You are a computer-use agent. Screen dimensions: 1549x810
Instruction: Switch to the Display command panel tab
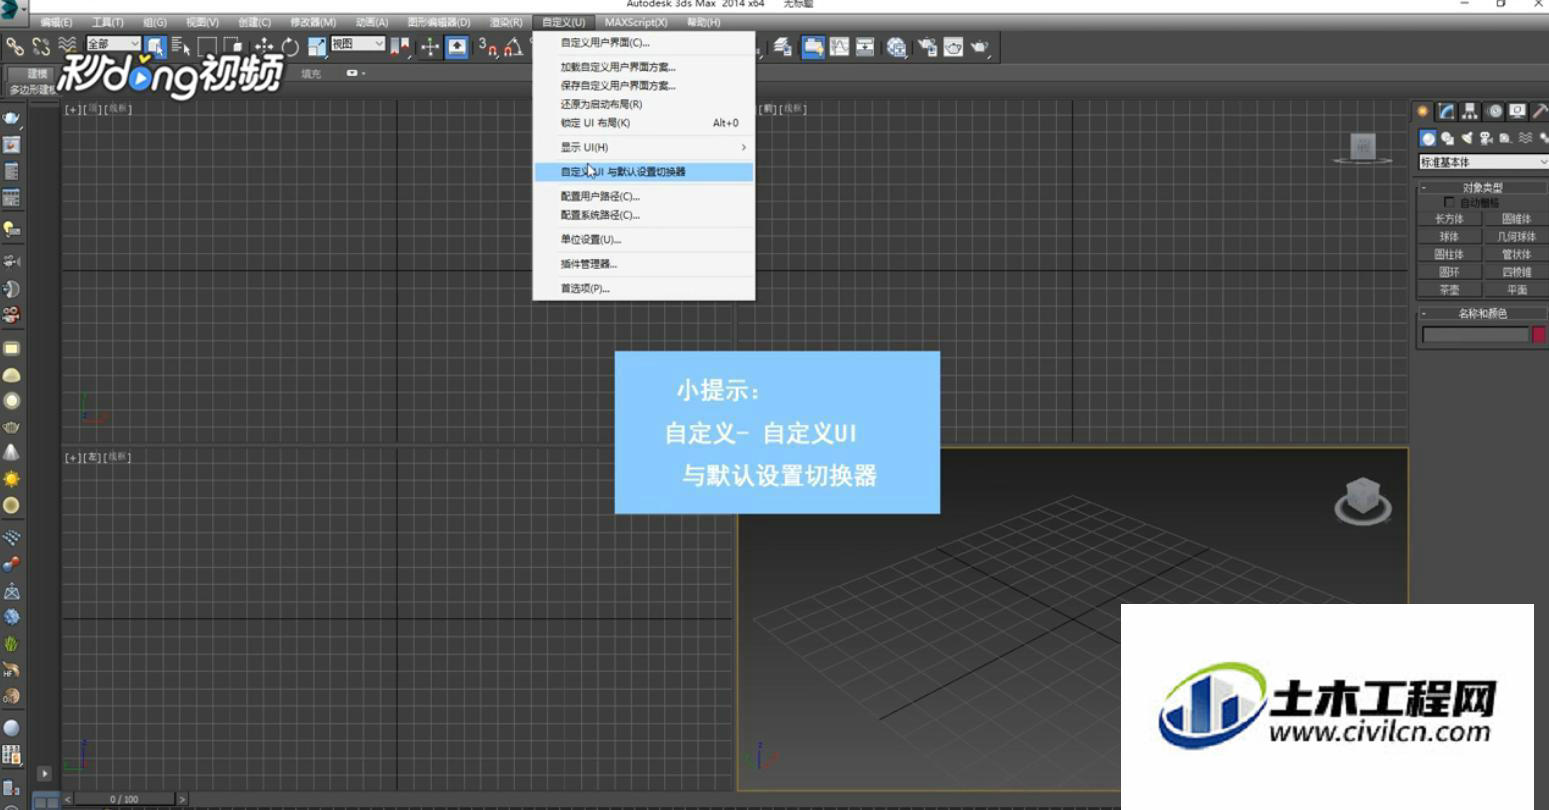click(x=1517, y=111)
